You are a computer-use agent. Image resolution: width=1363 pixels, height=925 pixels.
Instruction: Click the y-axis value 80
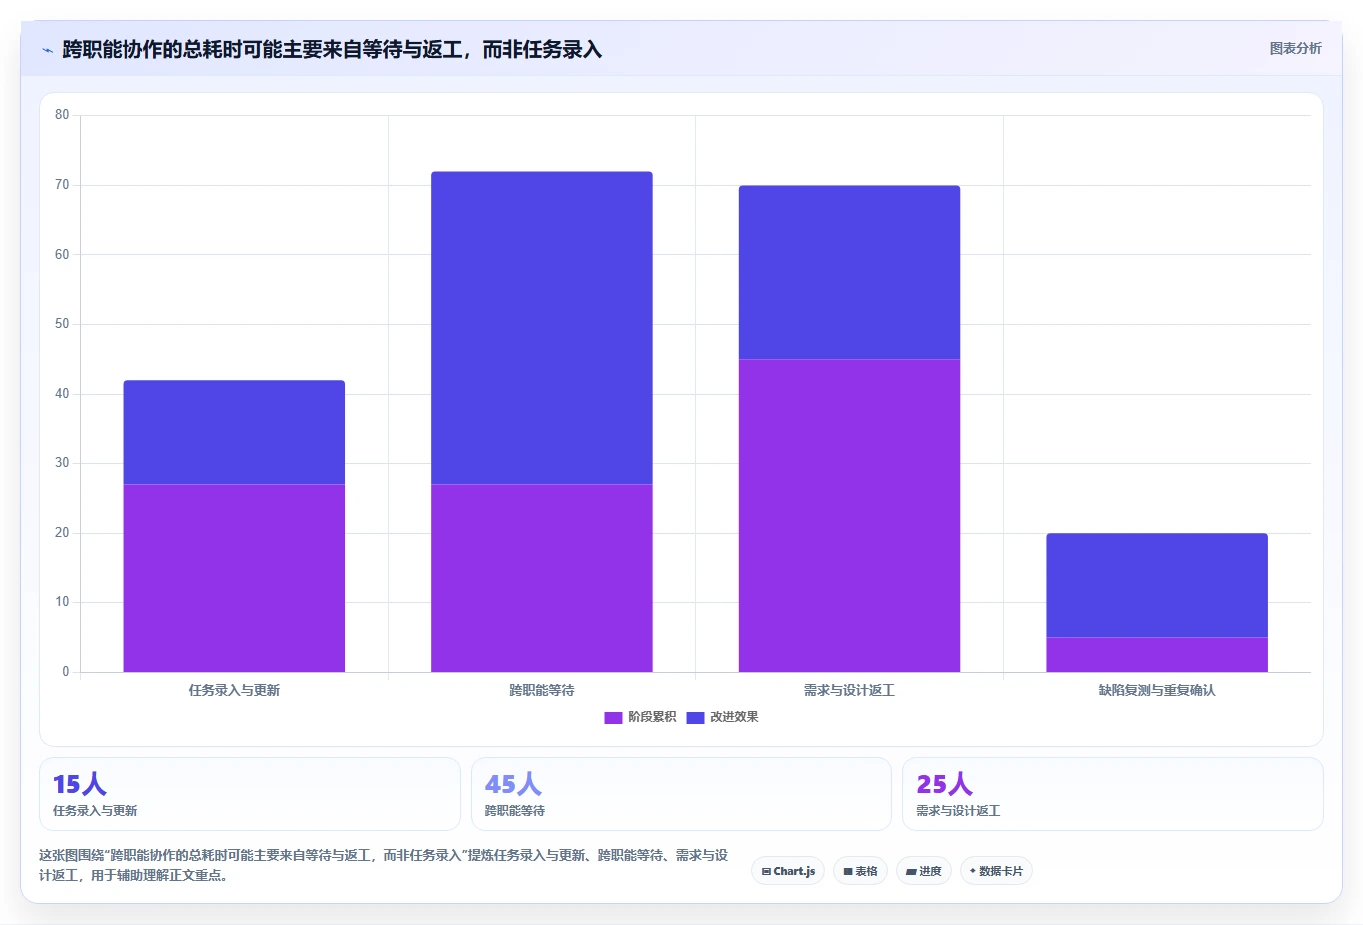click(62, 115)
